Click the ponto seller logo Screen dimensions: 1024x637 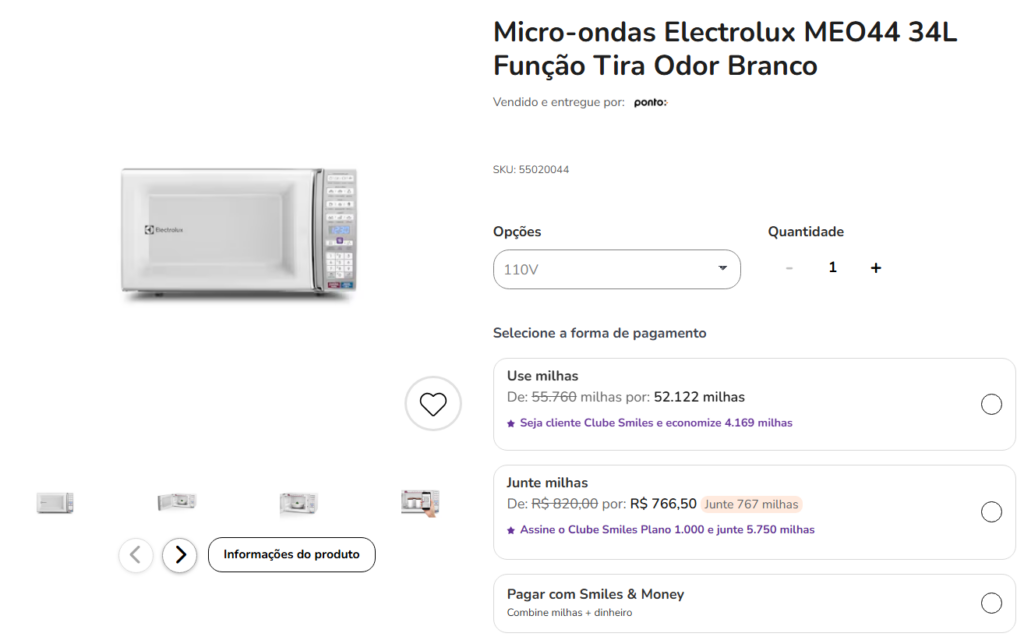(650, 101)
